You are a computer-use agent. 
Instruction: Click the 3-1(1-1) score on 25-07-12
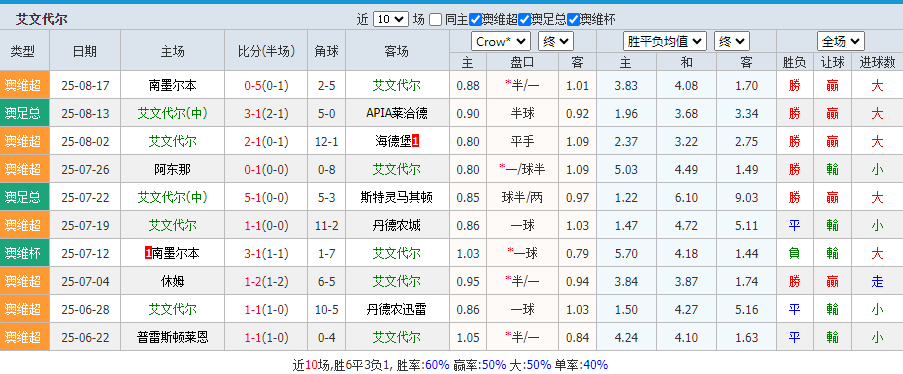point(266,253)
